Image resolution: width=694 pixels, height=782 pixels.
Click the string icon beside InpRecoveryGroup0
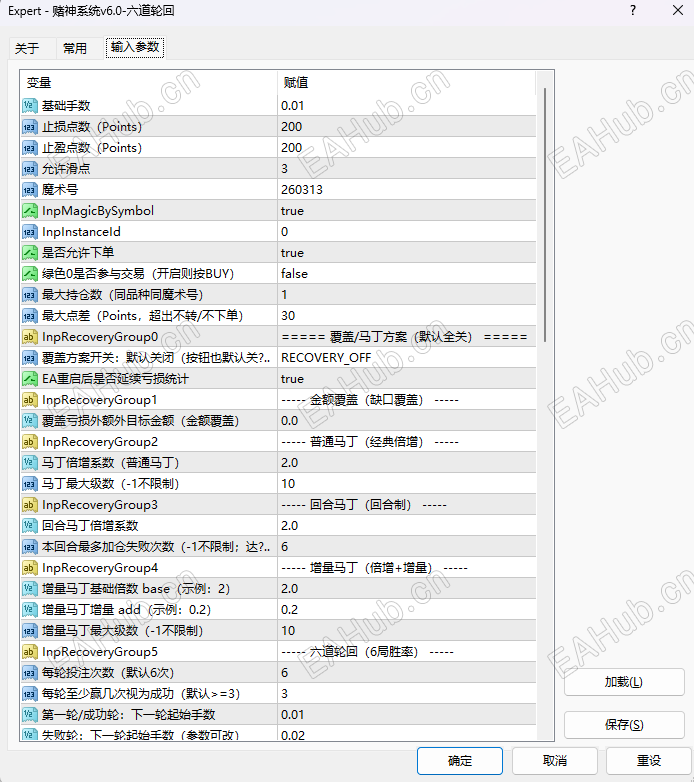point(29,337)
